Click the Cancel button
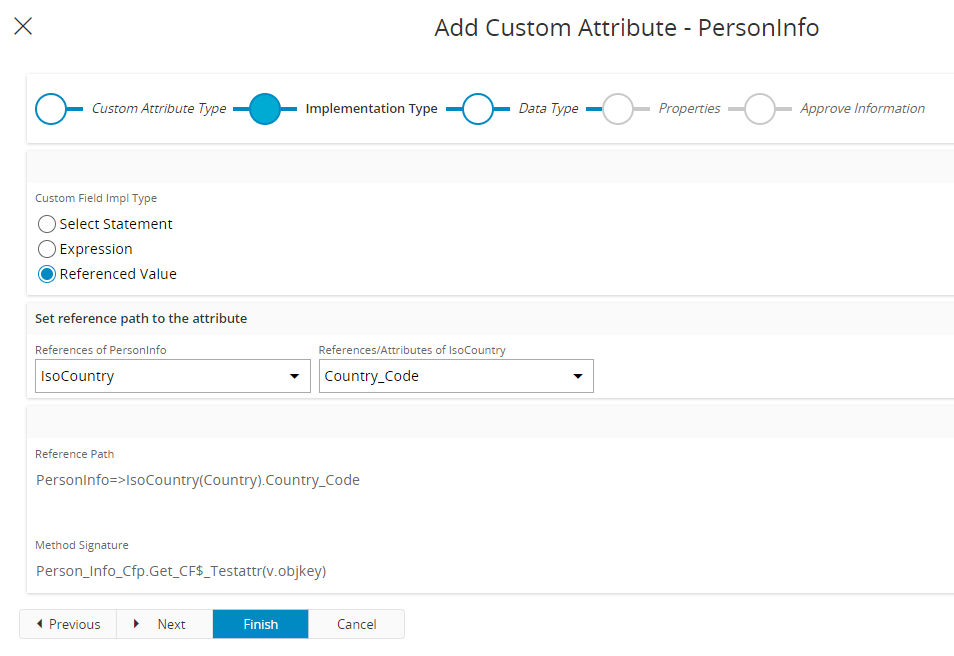This screenshot has height=656, width=954. coord(356,623)
